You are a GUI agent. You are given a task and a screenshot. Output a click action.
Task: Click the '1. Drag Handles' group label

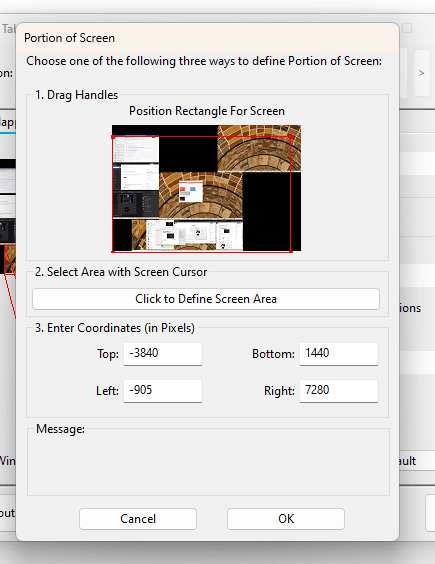[x=76, y=95]
